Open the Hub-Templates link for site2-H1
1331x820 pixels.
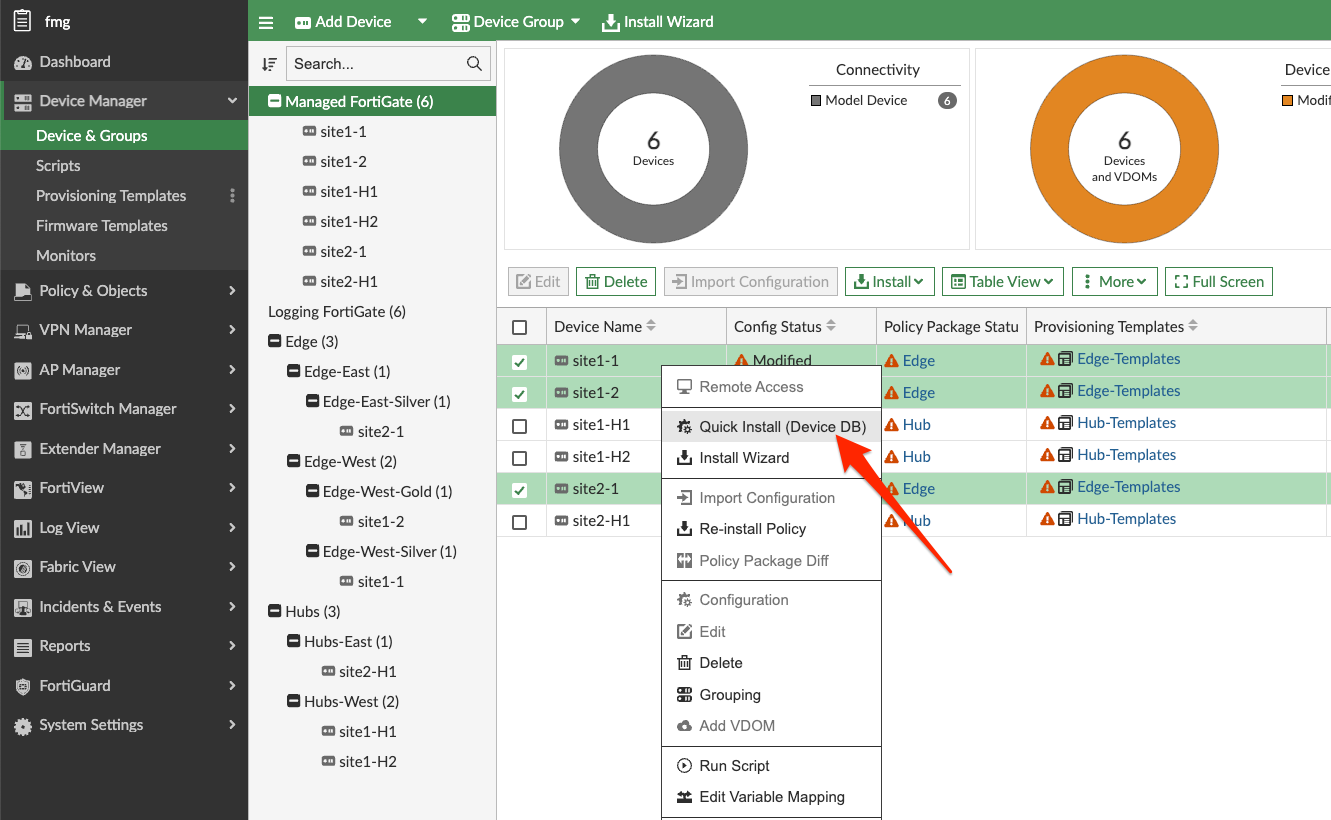pyautogui.click(x=1126, y=519)
